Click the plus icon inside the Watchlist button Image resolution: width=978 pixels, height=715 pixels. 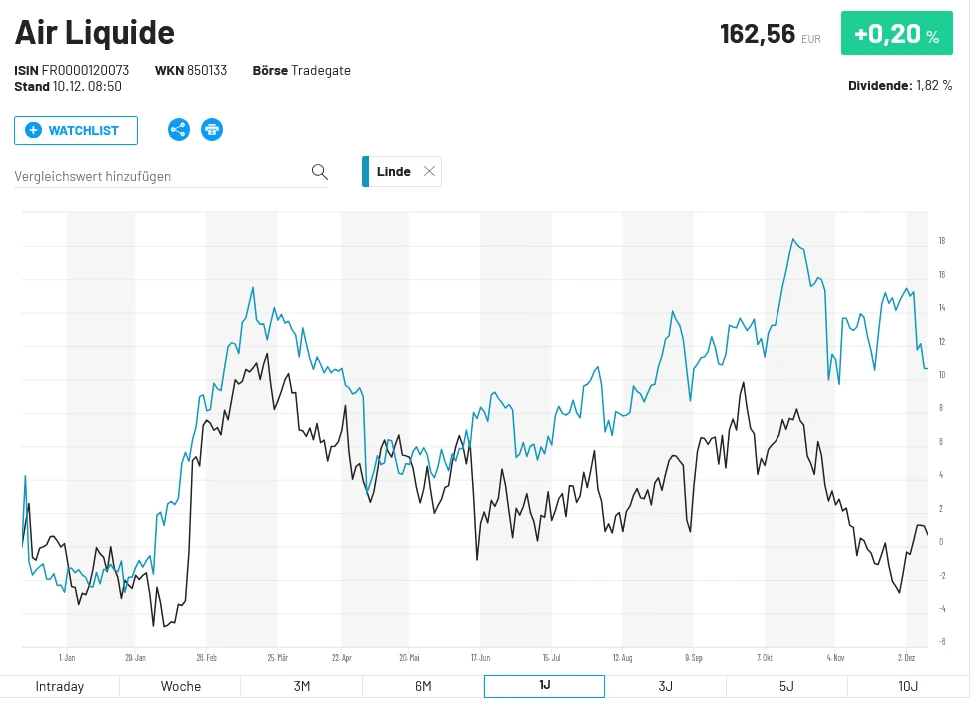pyautogui.click(x=33, y=129)
